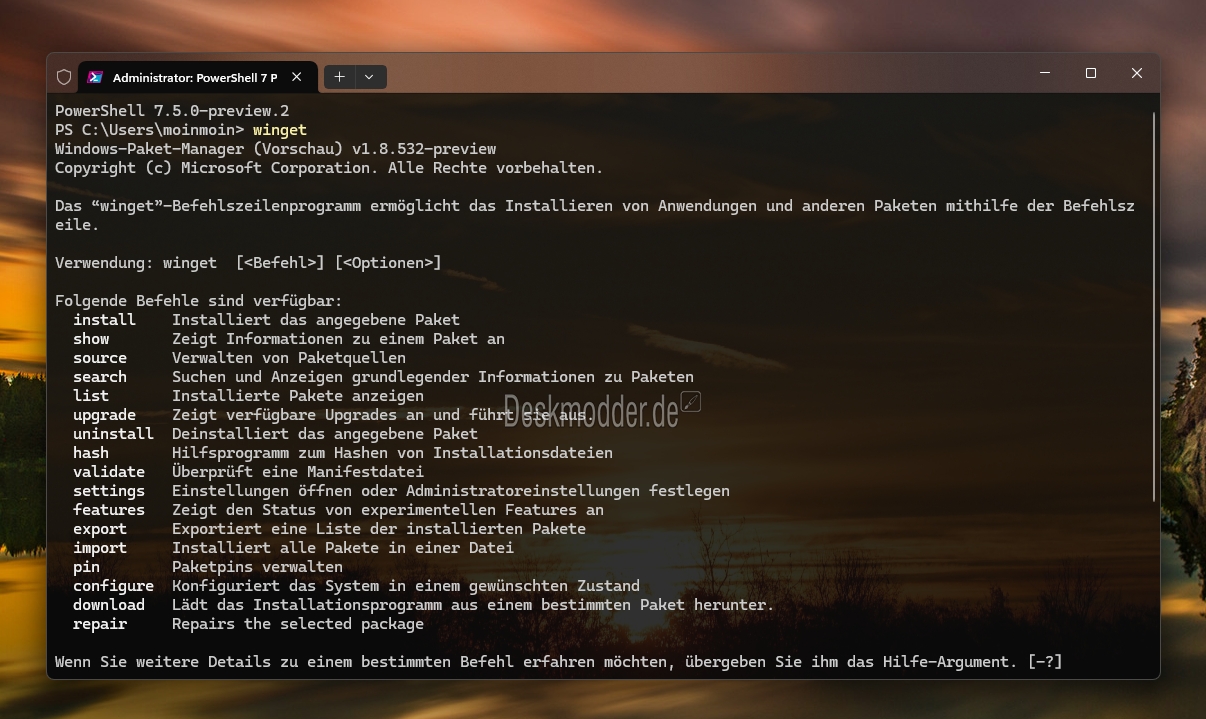Expand the new tab profile dropdown

(370, 77)
